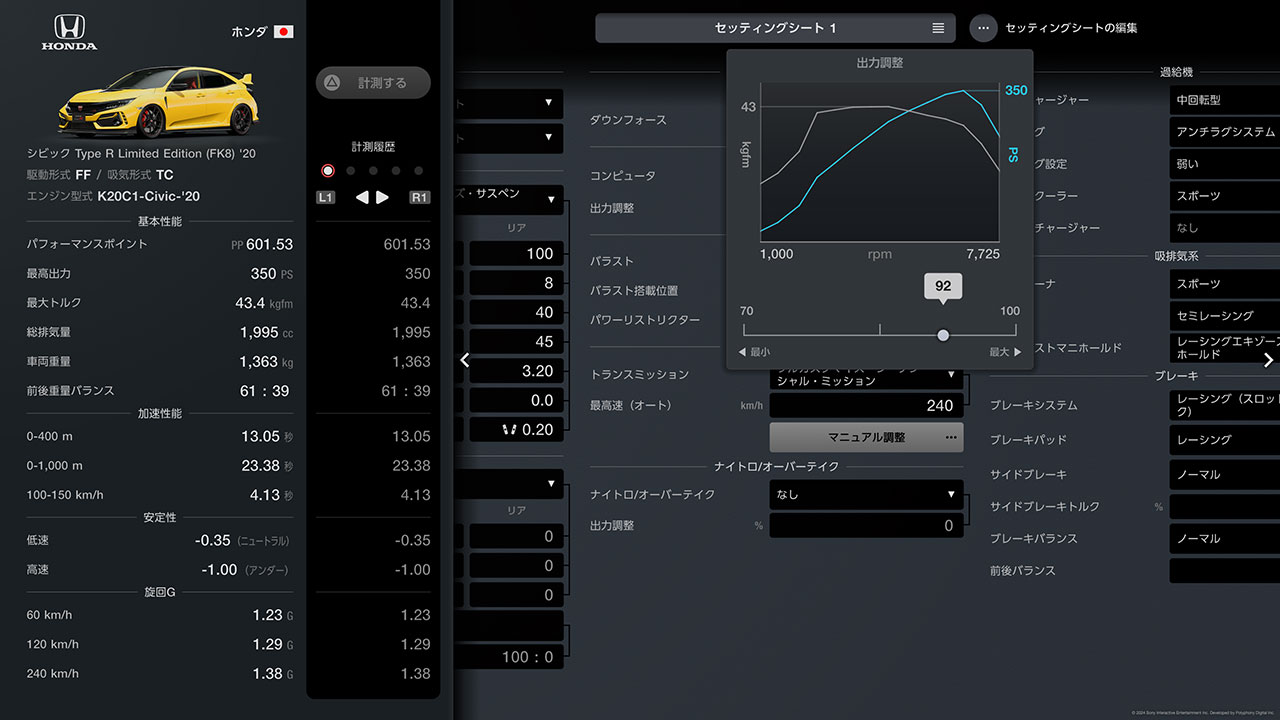Click the 100 : 0 distribution field
Image resolution: width=1280 pixels, height=720 pixels.
coord(509,657)
